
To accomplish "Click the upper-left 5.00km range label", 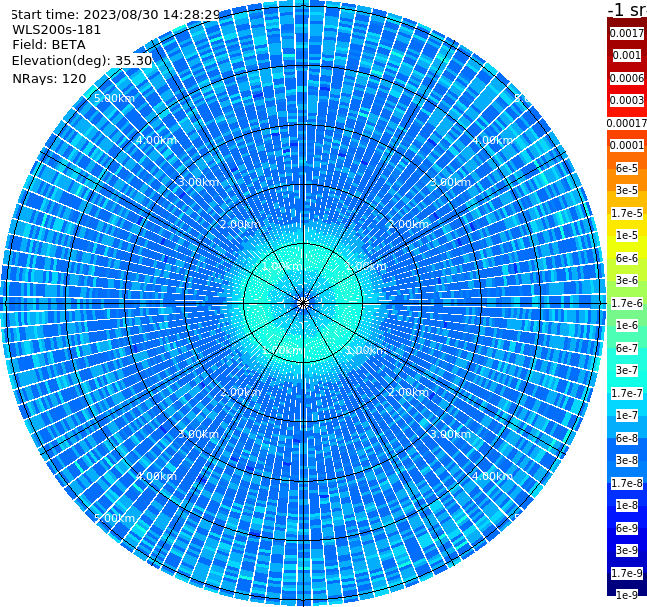I will coord(114,98).
